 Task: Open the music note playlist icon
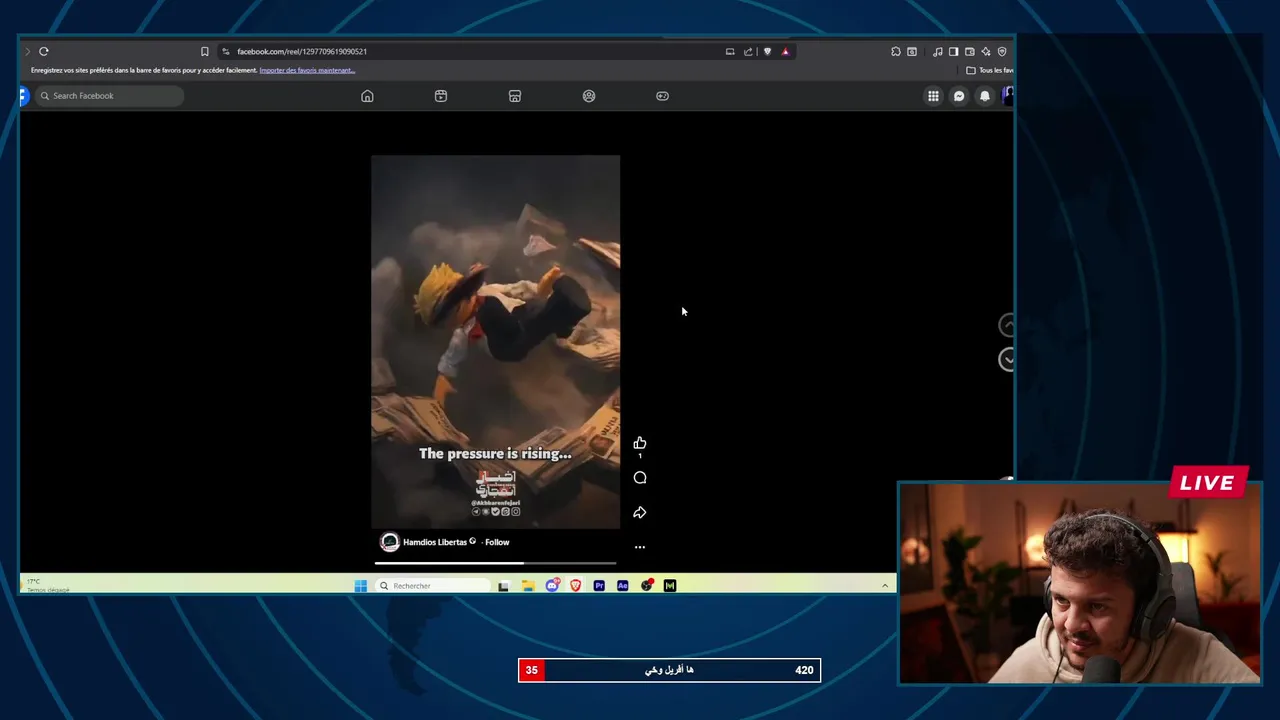(937, 51)
